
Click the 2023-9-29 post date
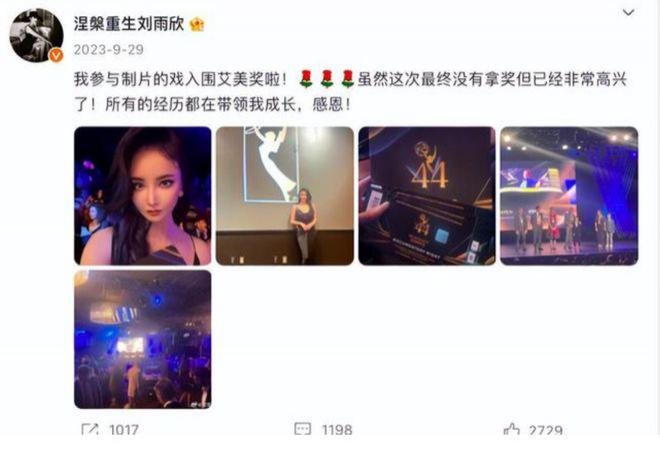click(109, 50)
